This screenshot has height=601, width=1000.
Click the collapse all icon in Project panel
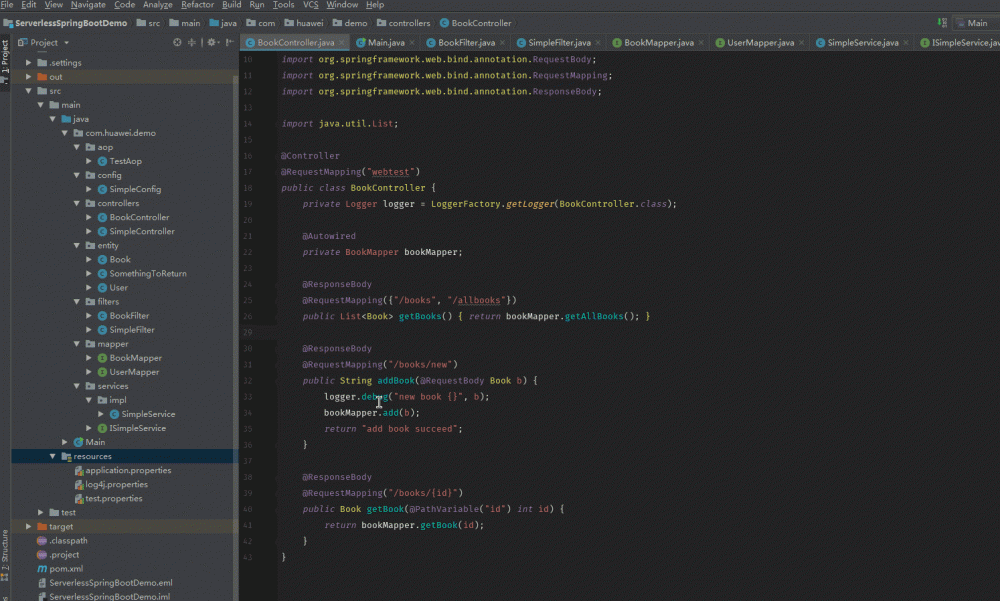coord(191,42)
